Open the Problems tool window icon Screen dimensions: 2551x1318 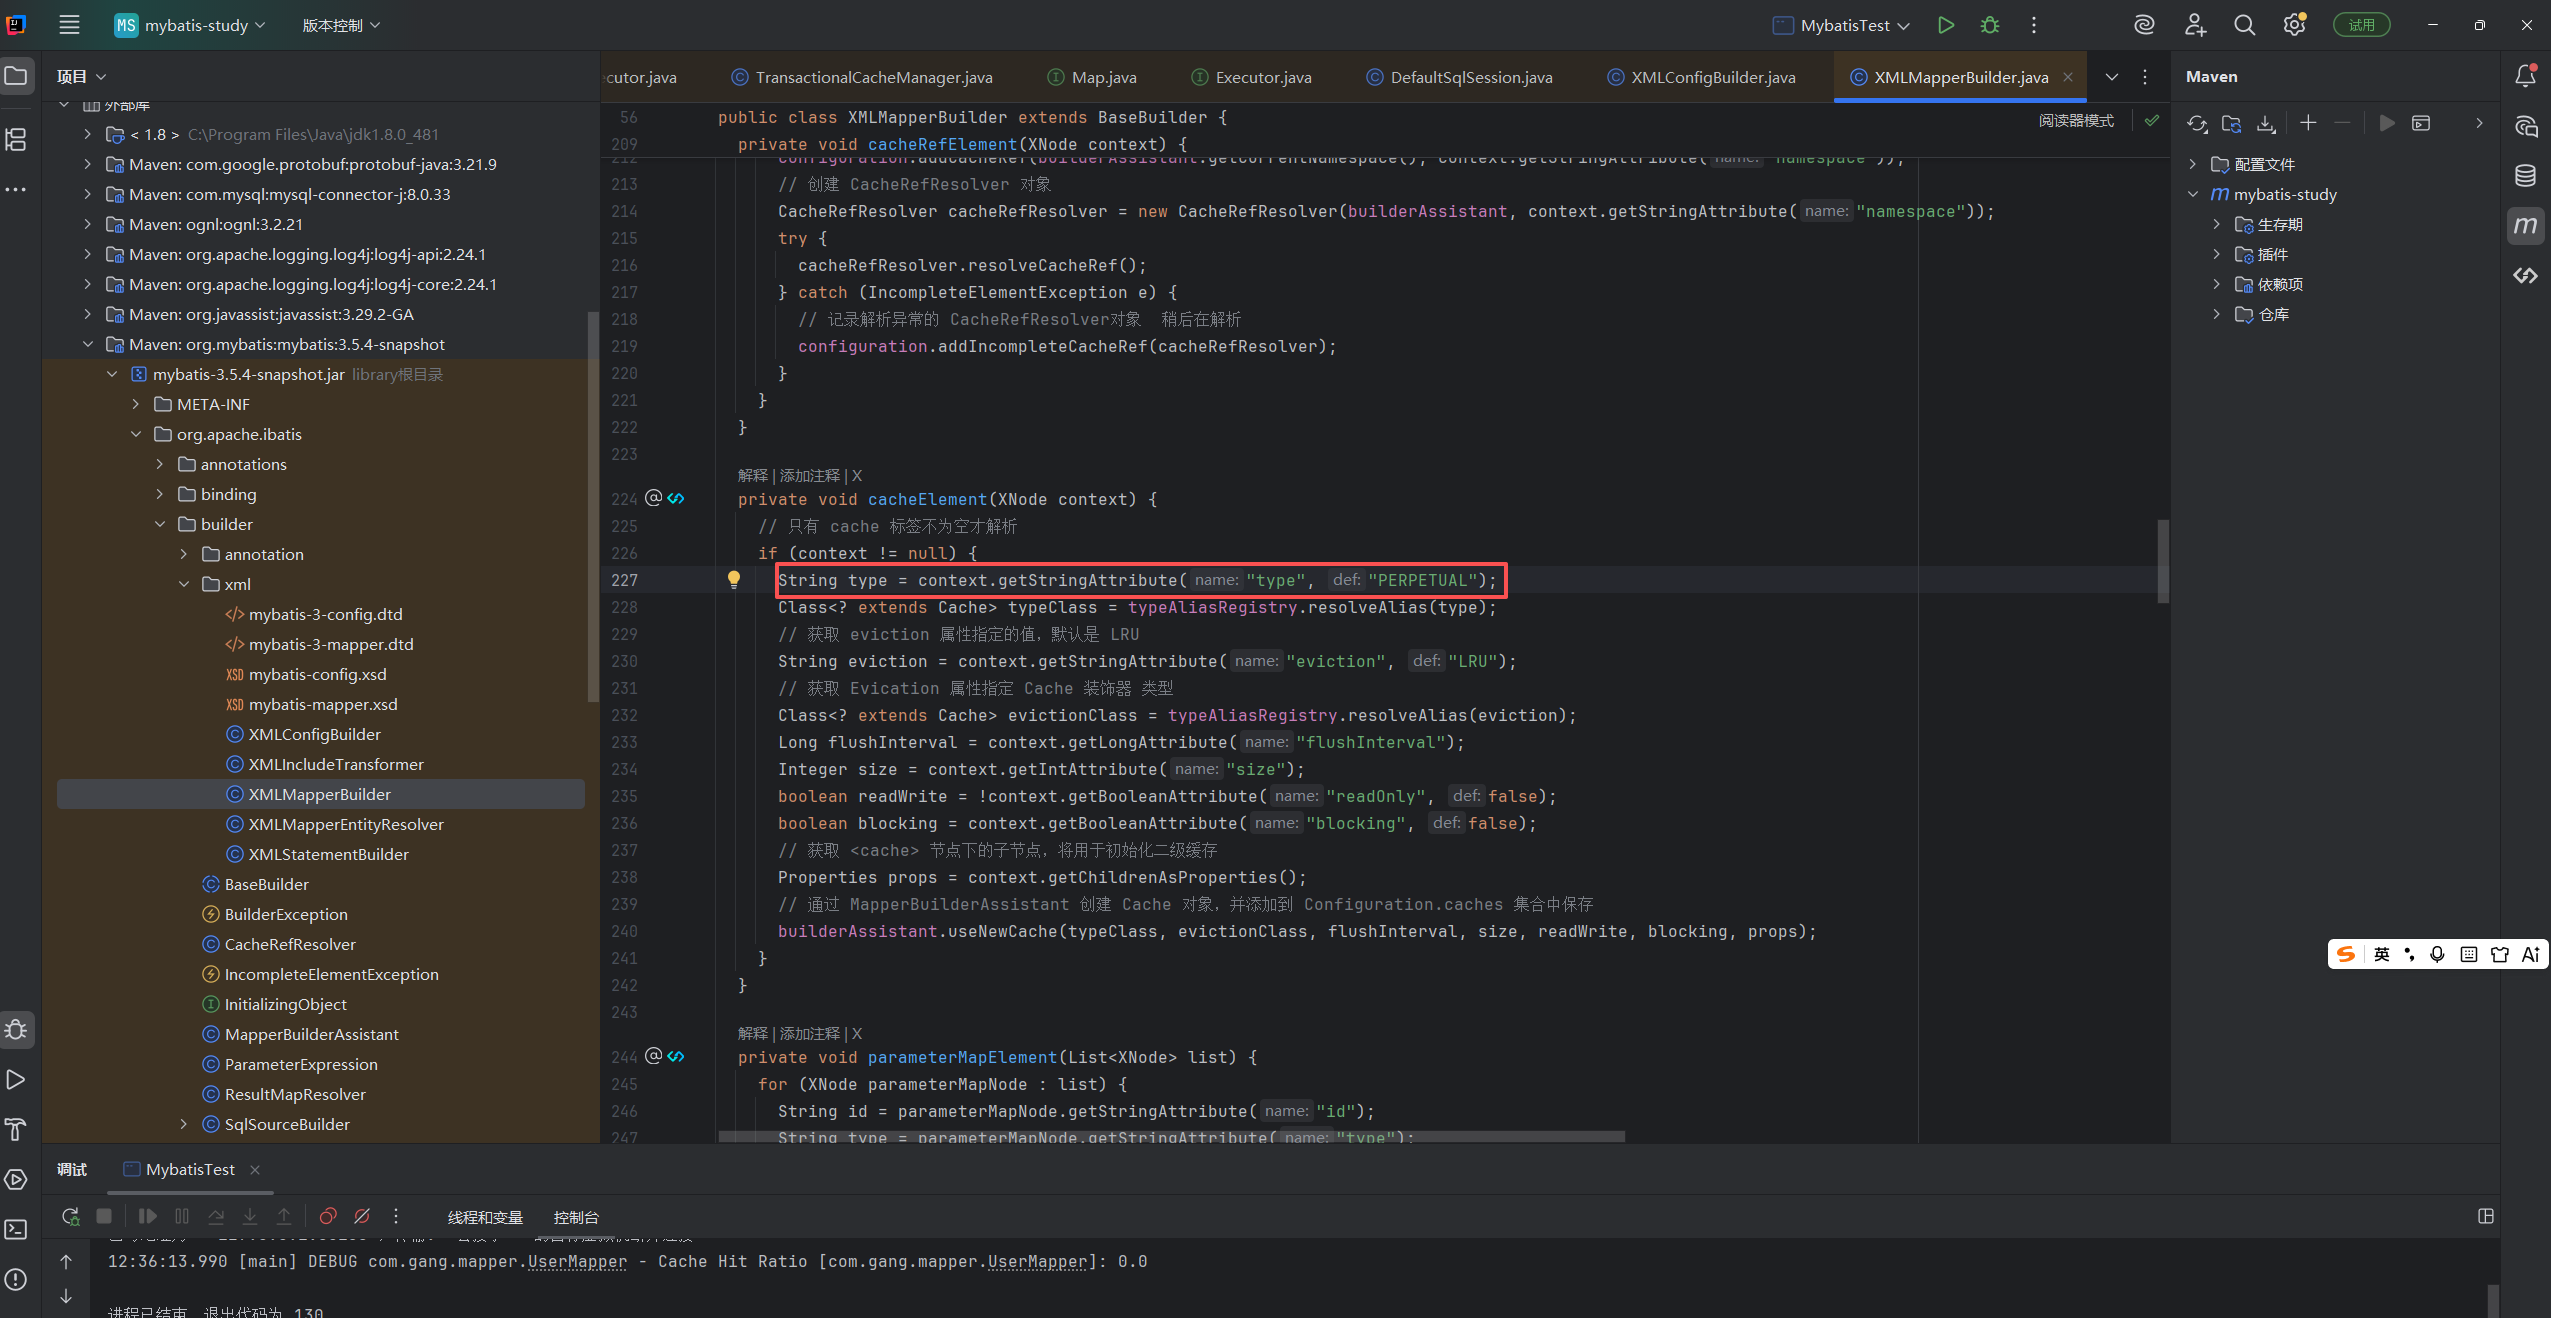(x=16, y=1279)
